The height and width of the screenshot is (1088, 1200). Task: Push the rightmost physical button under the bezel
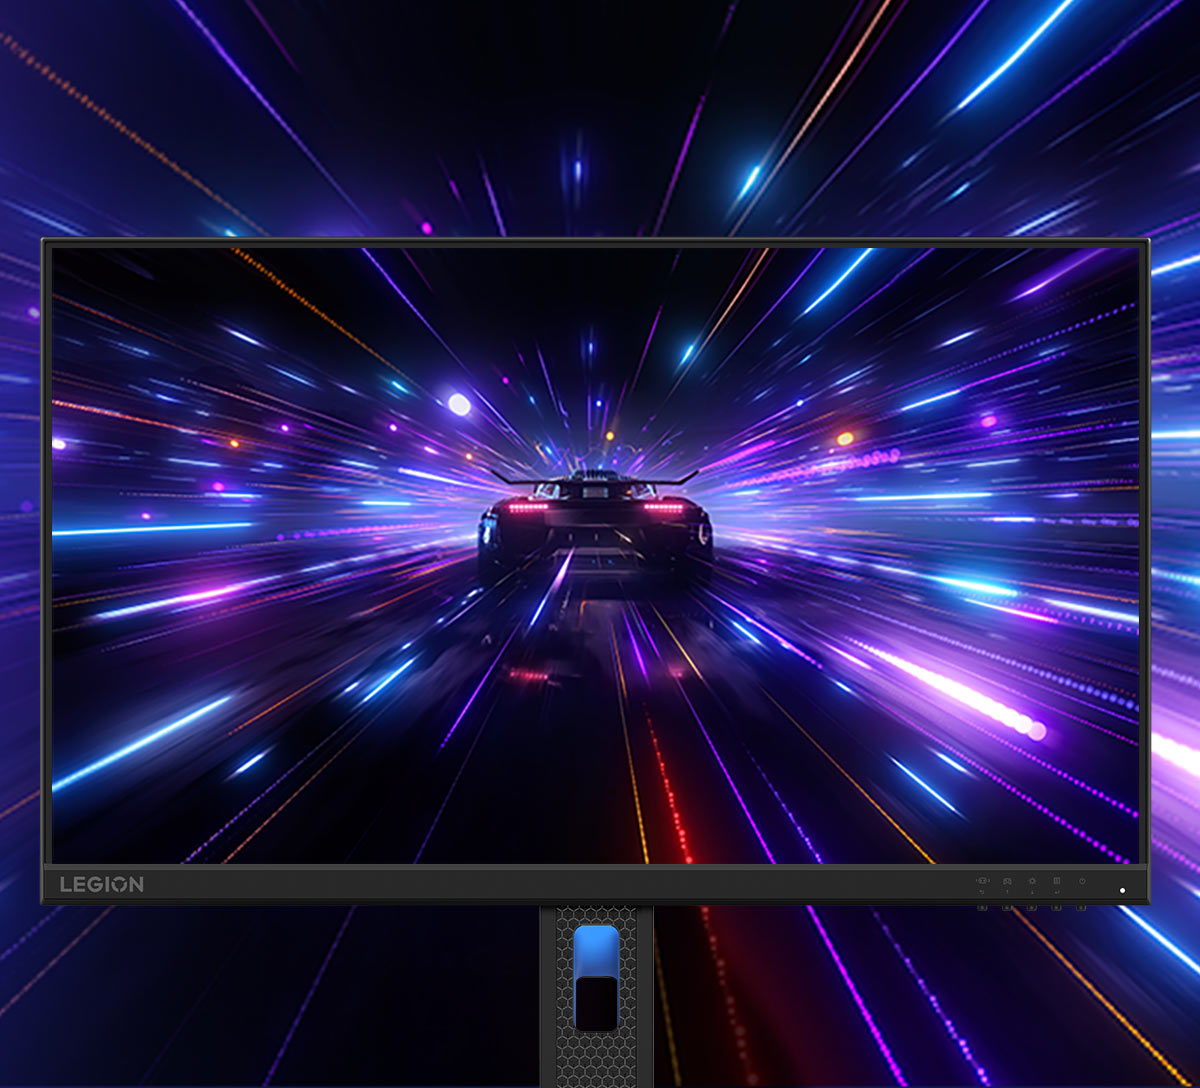coord(1080,907)
